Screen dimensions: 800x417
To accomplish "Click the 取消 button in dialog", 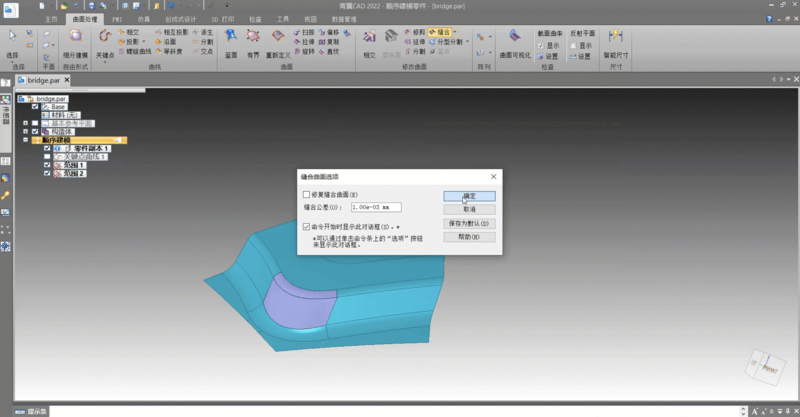I will tap(469, 209).
